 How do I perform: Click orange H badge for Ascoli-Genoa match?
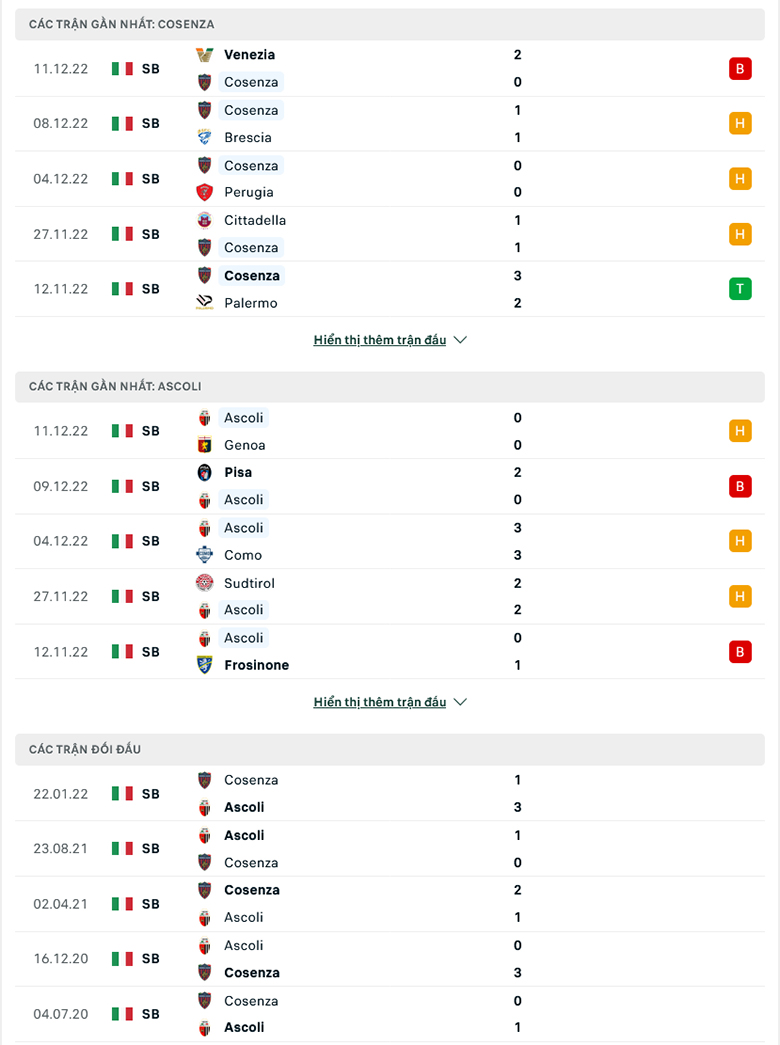tap(740, 431)
